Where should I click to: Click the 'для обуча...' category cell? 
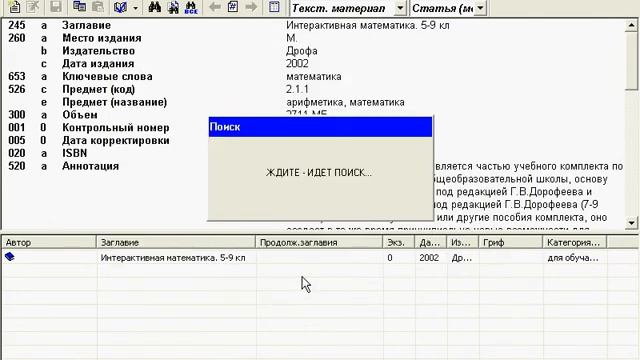point(573,258)
